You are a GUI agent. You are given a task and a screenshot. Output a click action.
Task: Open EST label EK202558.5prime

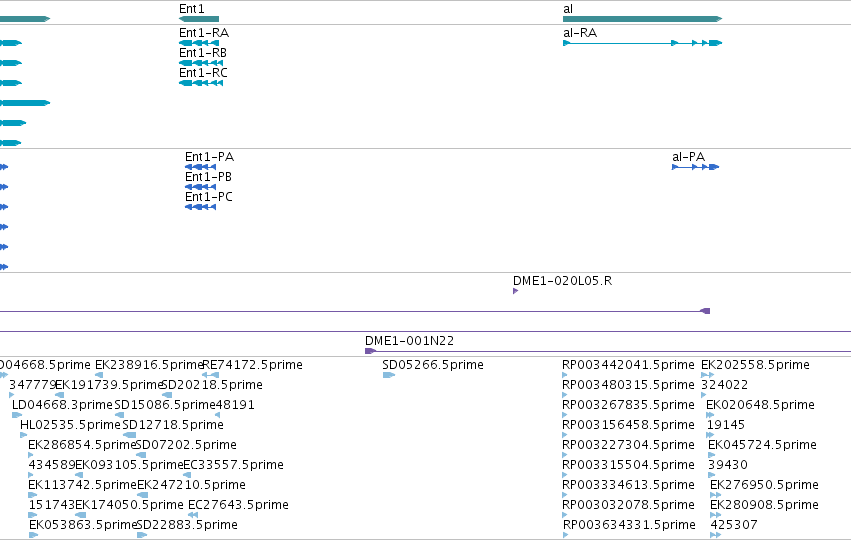tap(755, 365)
